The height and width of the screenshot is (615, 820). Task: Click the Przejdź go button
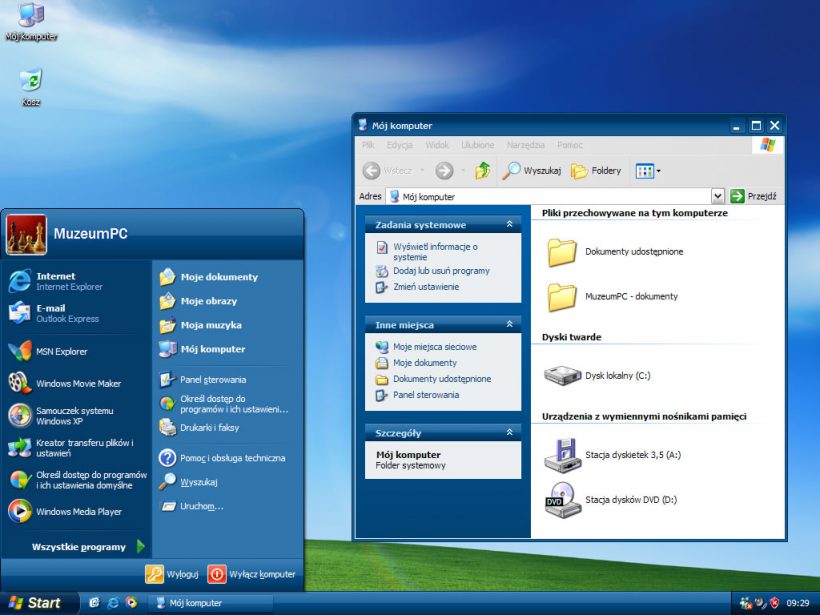click(x=754, y=197)
